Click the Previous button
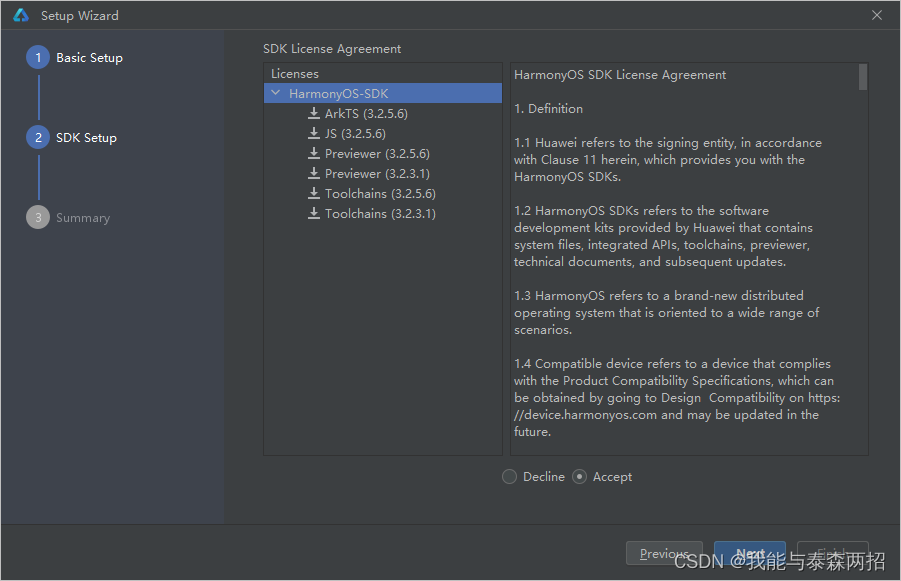Screen dimensions: 901x581 (664, 553)
